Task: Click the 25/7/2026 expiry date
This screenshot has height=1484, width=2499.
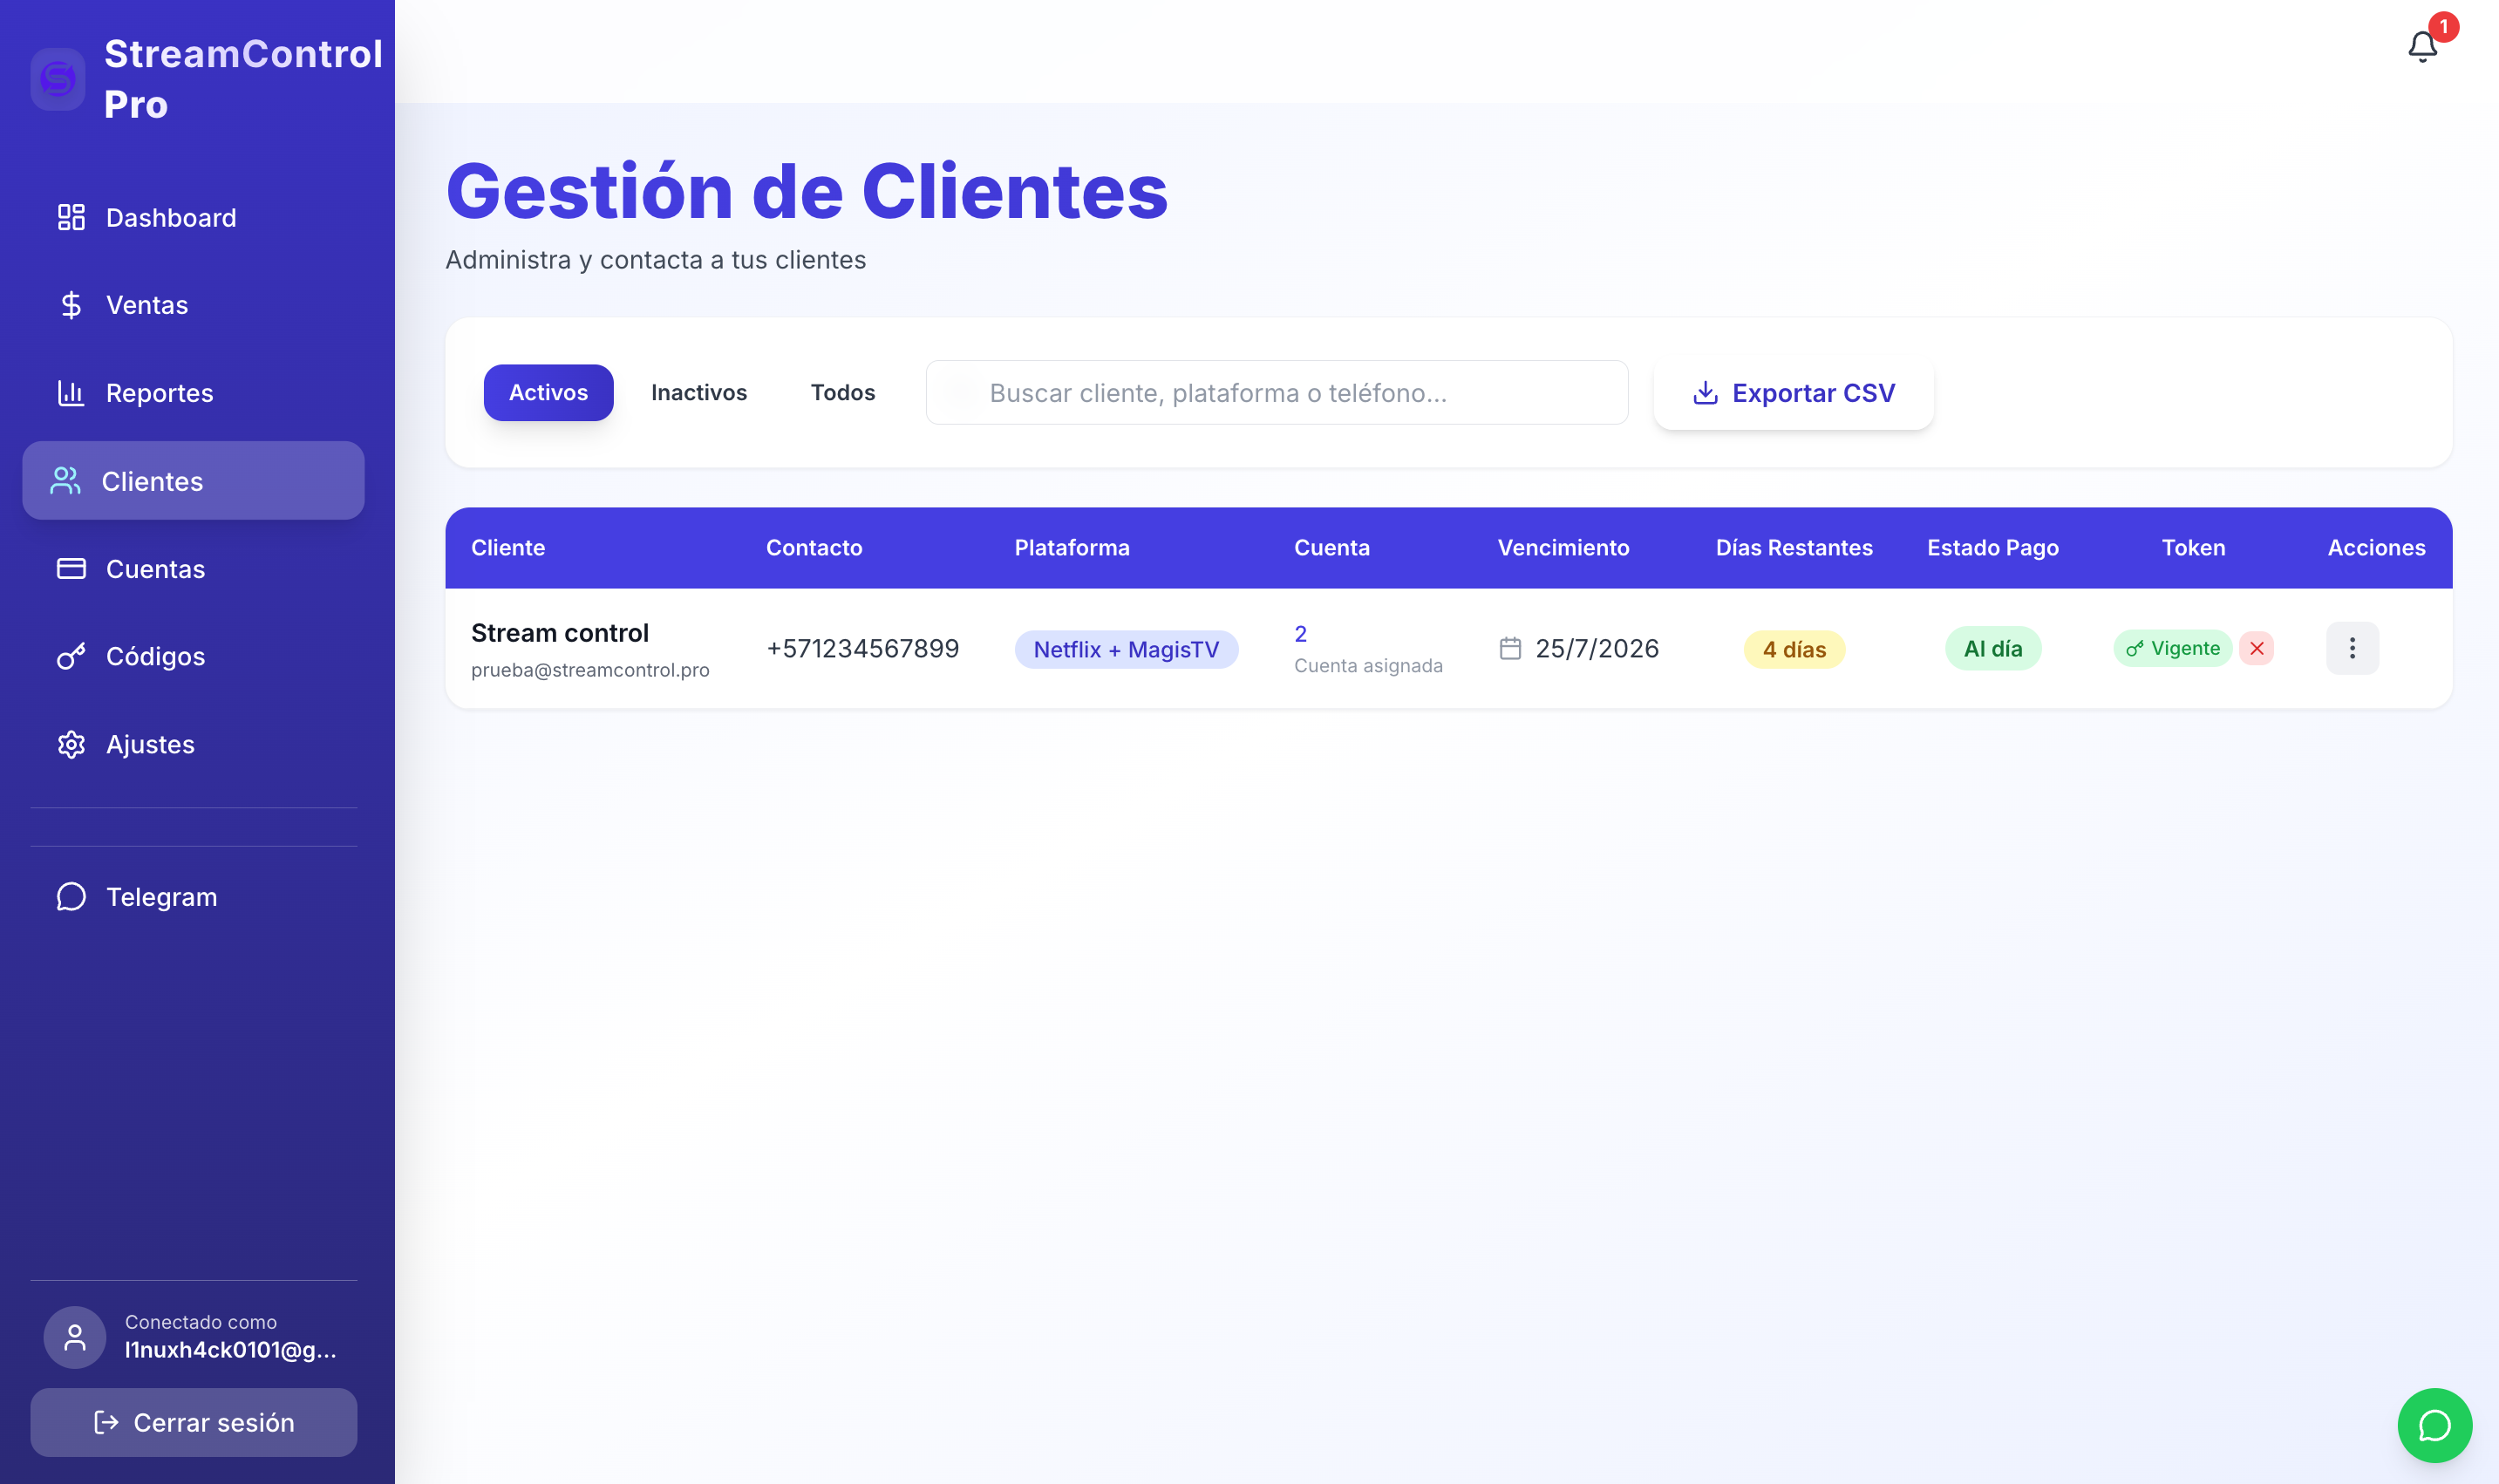Action: tap(1597, 649)
